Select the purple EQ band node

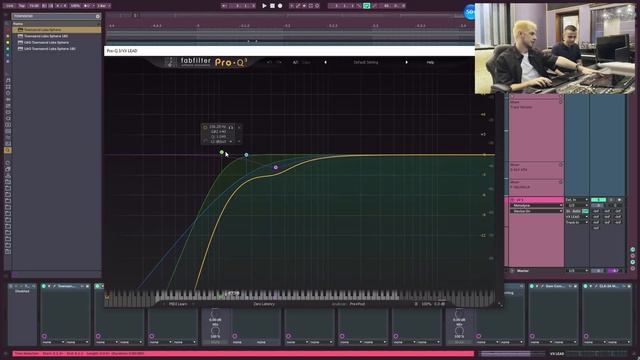(276, 167)
